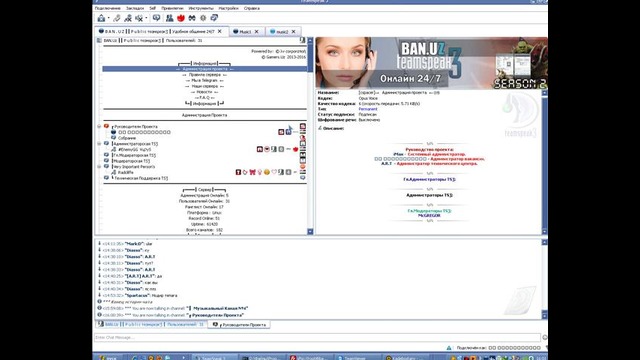Click the heart badge on the Radcliffe row
This screenshot has width=640, height=360.
pyautogui.click(x=274, y=172)
